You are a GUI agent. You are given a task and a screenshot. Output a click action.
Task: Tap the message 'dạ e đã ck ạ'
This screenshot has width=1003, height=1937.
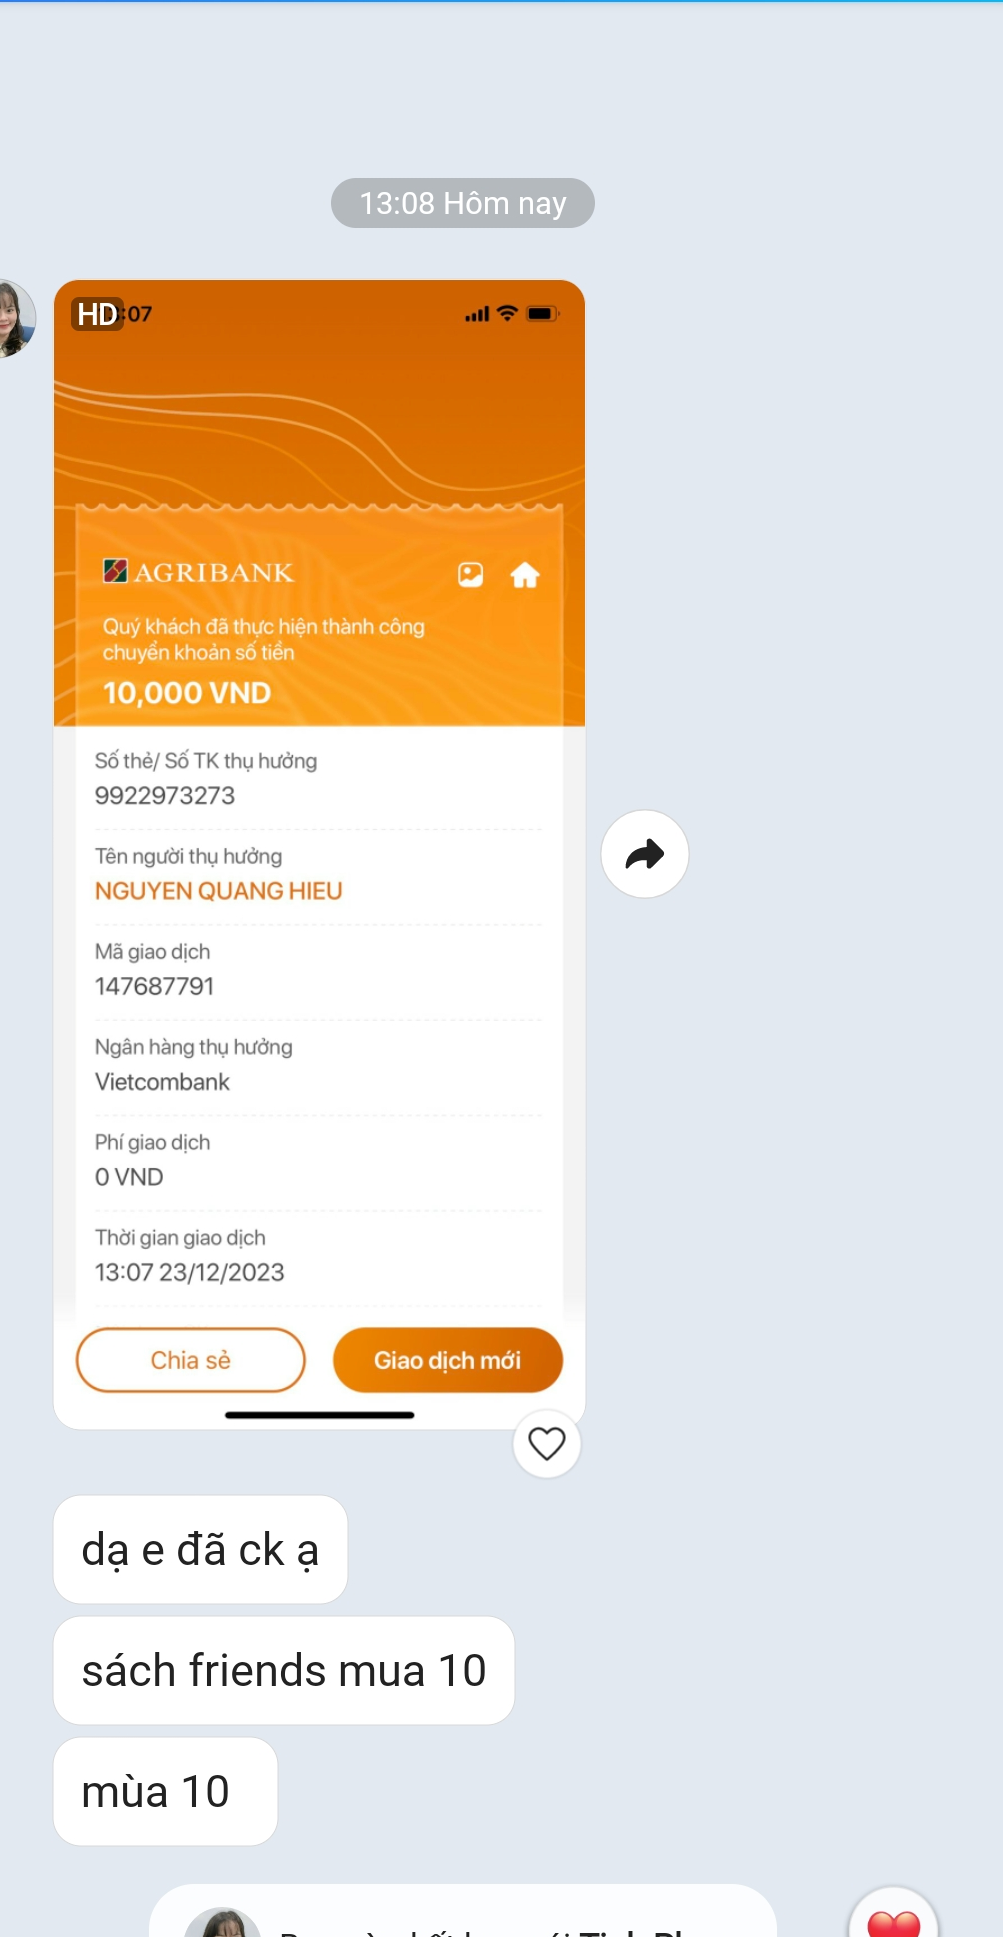pos(200,1550)
